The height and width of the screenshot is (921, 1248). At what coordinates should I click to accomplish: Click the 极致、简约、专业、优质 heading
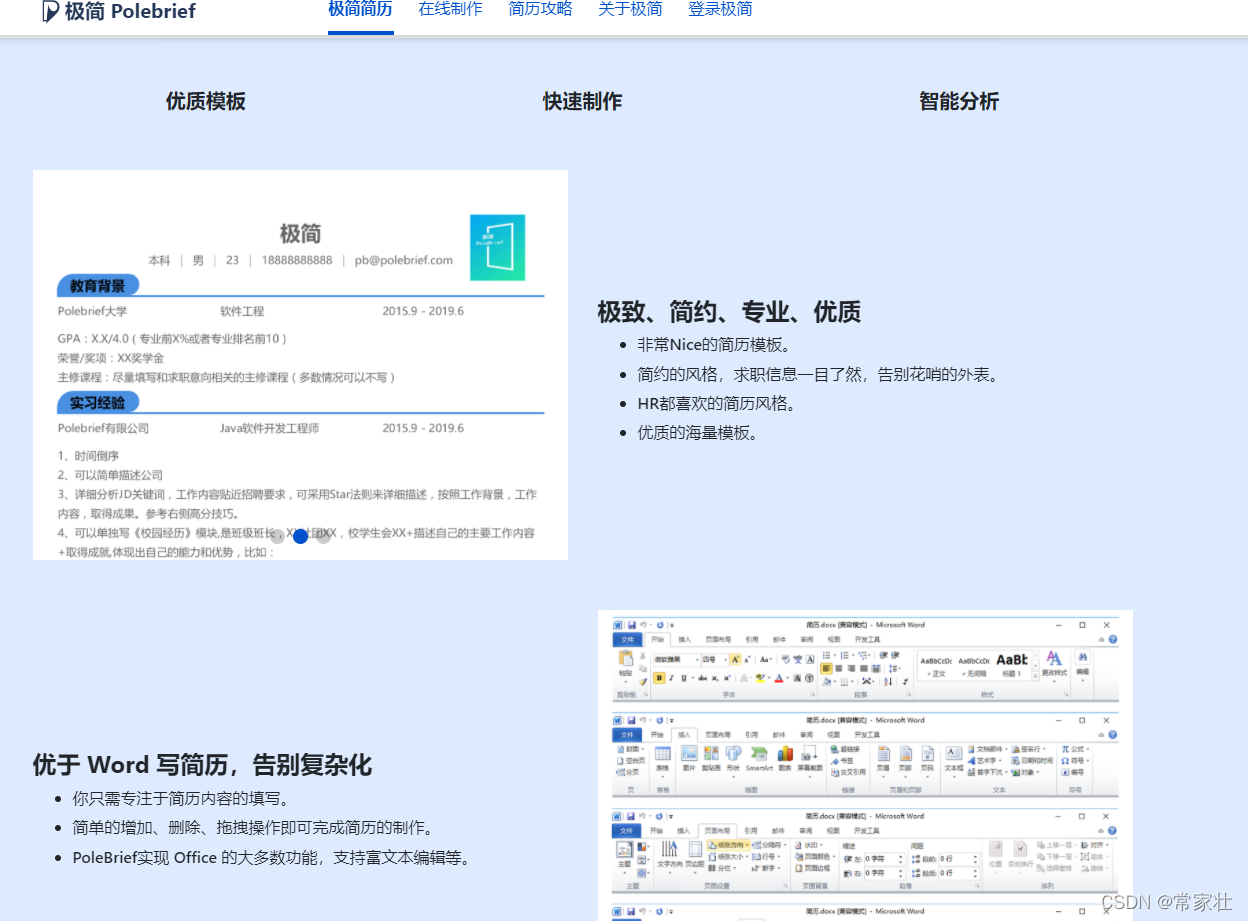pos(729,312)
